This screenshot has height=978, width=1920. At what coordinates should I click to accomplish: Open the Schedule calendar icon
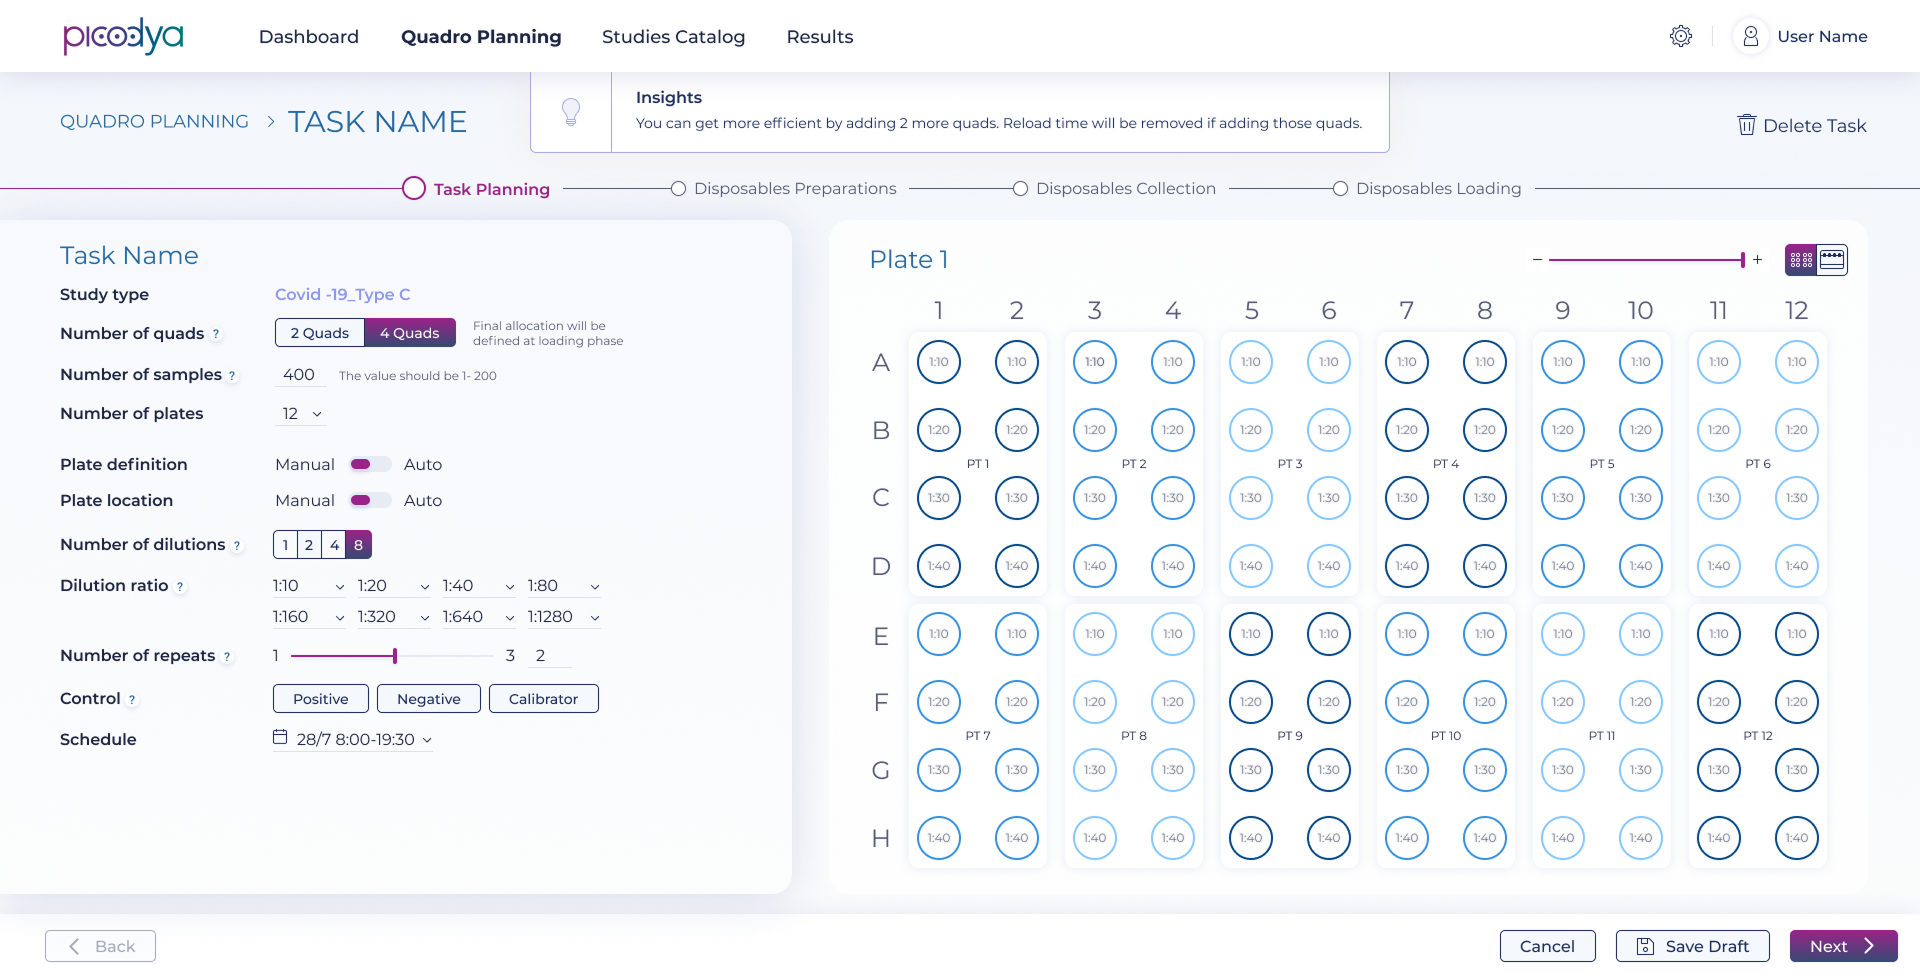(x=280, y=737)
